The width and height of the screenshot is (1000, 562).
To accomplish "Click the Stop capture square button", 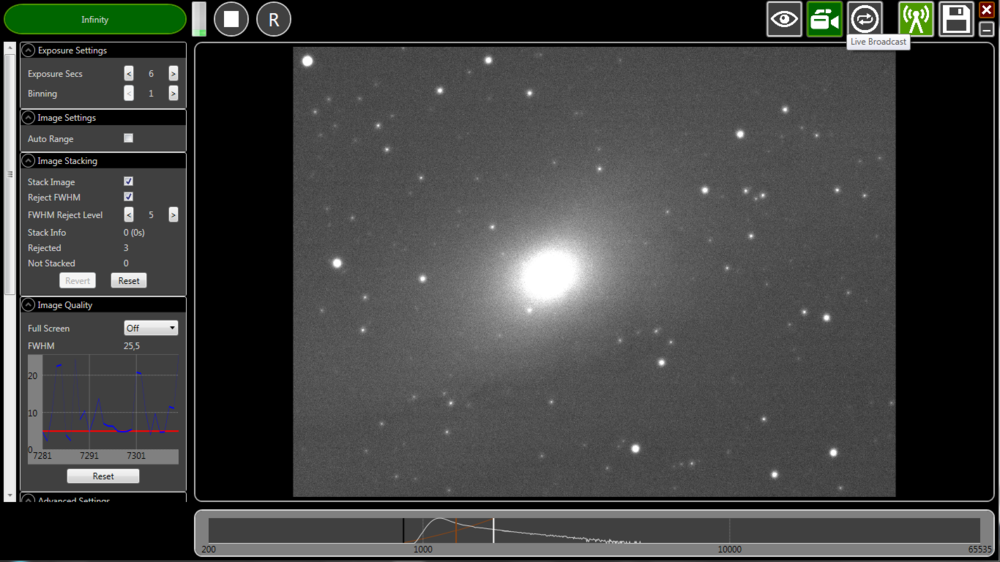I will (231, 19).
